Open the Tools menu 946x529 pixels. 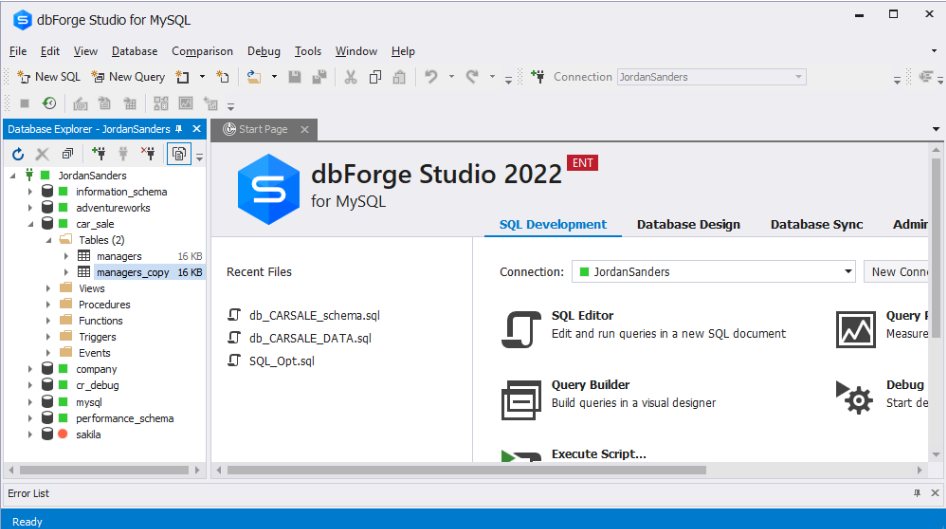(x=308, y=51)
